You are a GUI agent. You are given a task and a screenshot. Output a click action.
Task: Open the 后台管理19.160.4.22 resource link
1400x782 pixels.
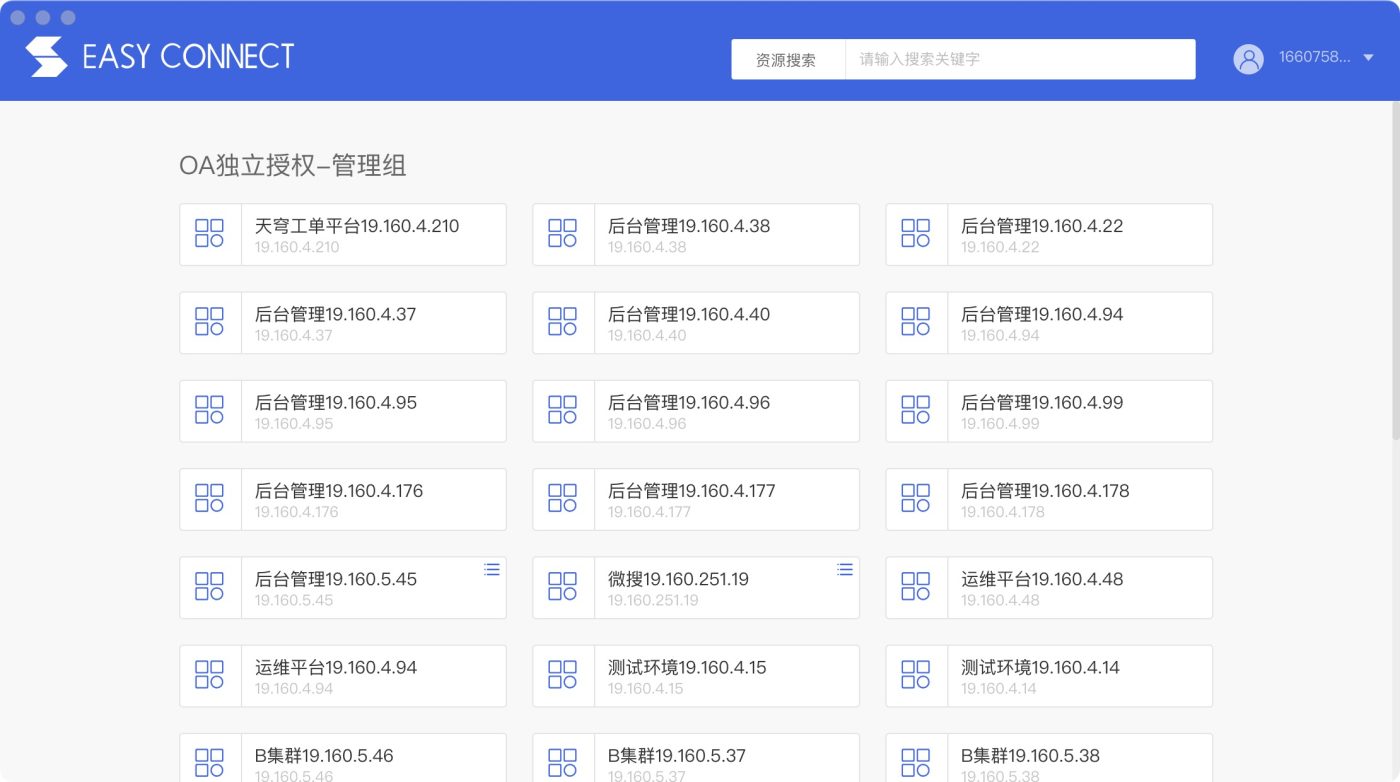tap(1042, 226)
